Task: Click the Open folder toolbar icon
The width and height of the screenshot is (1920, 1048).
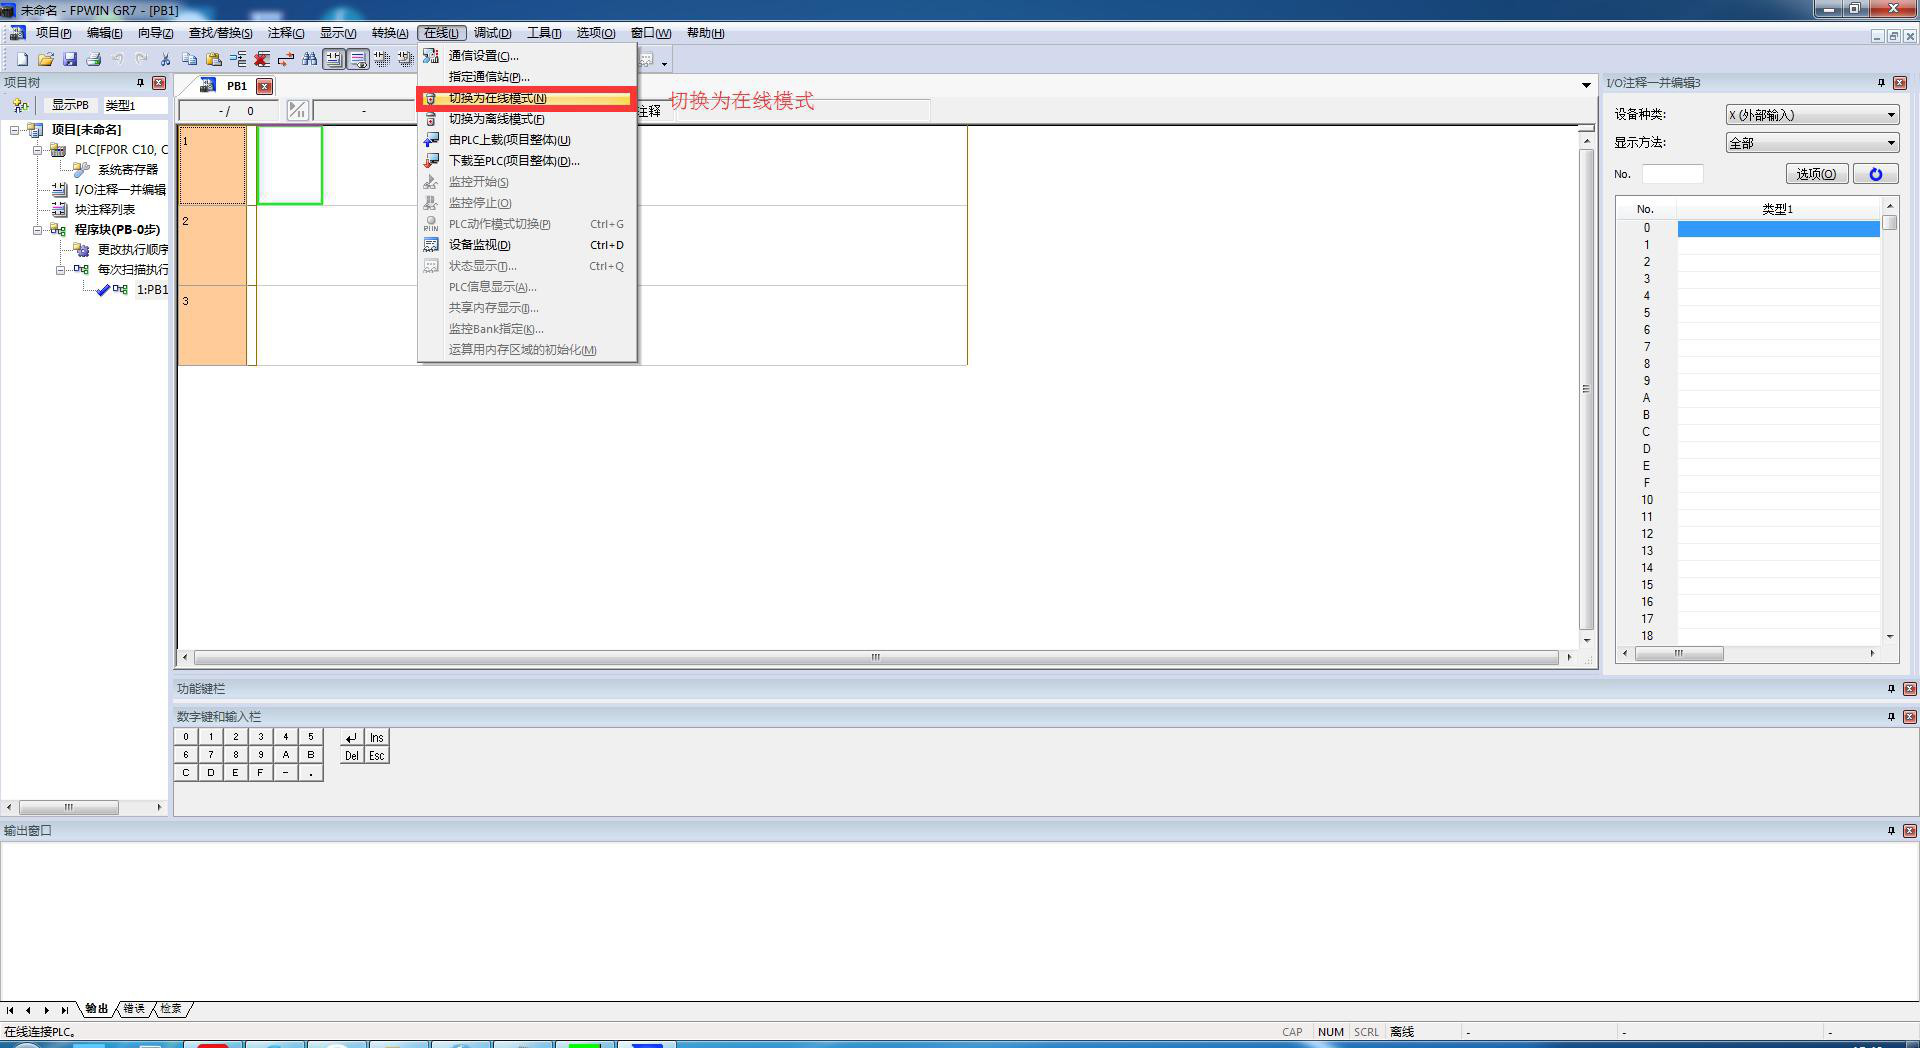Action: pos(46,60)
